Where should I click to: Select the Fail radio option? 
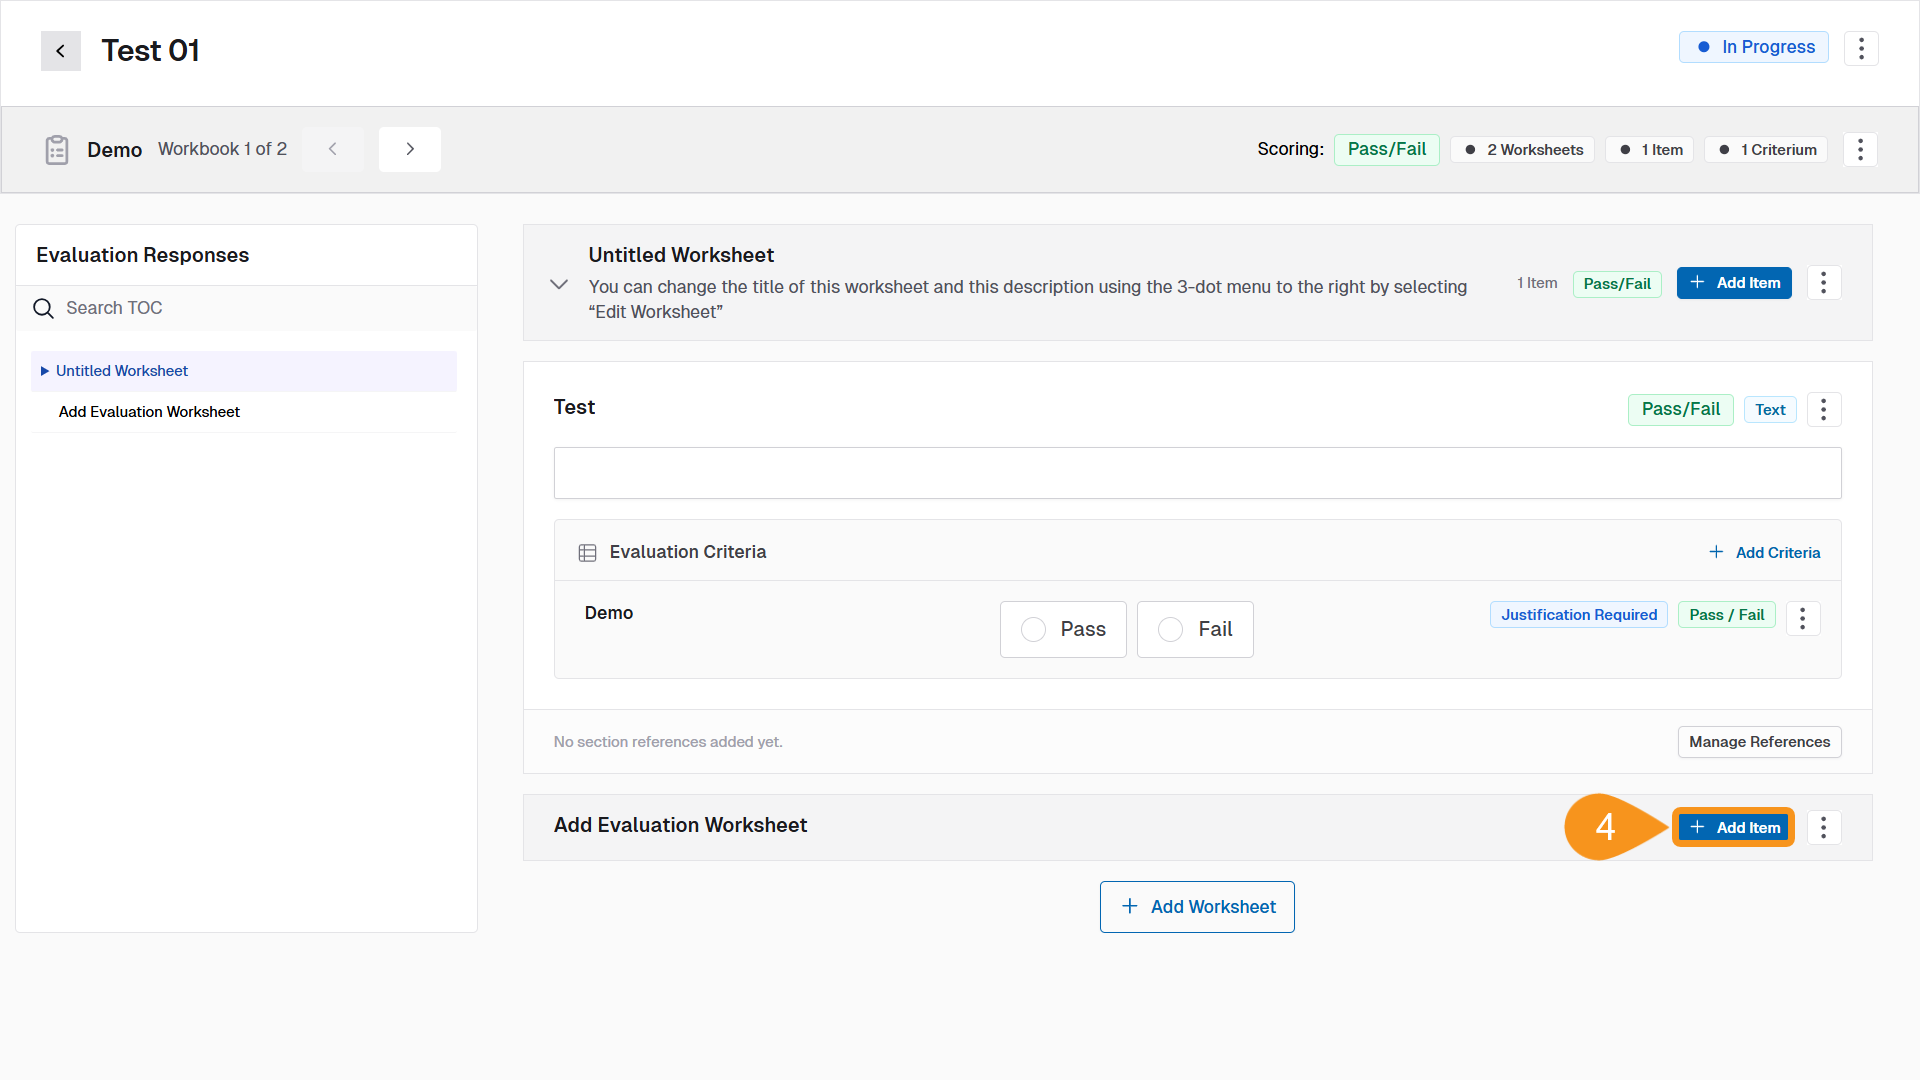1170,629
